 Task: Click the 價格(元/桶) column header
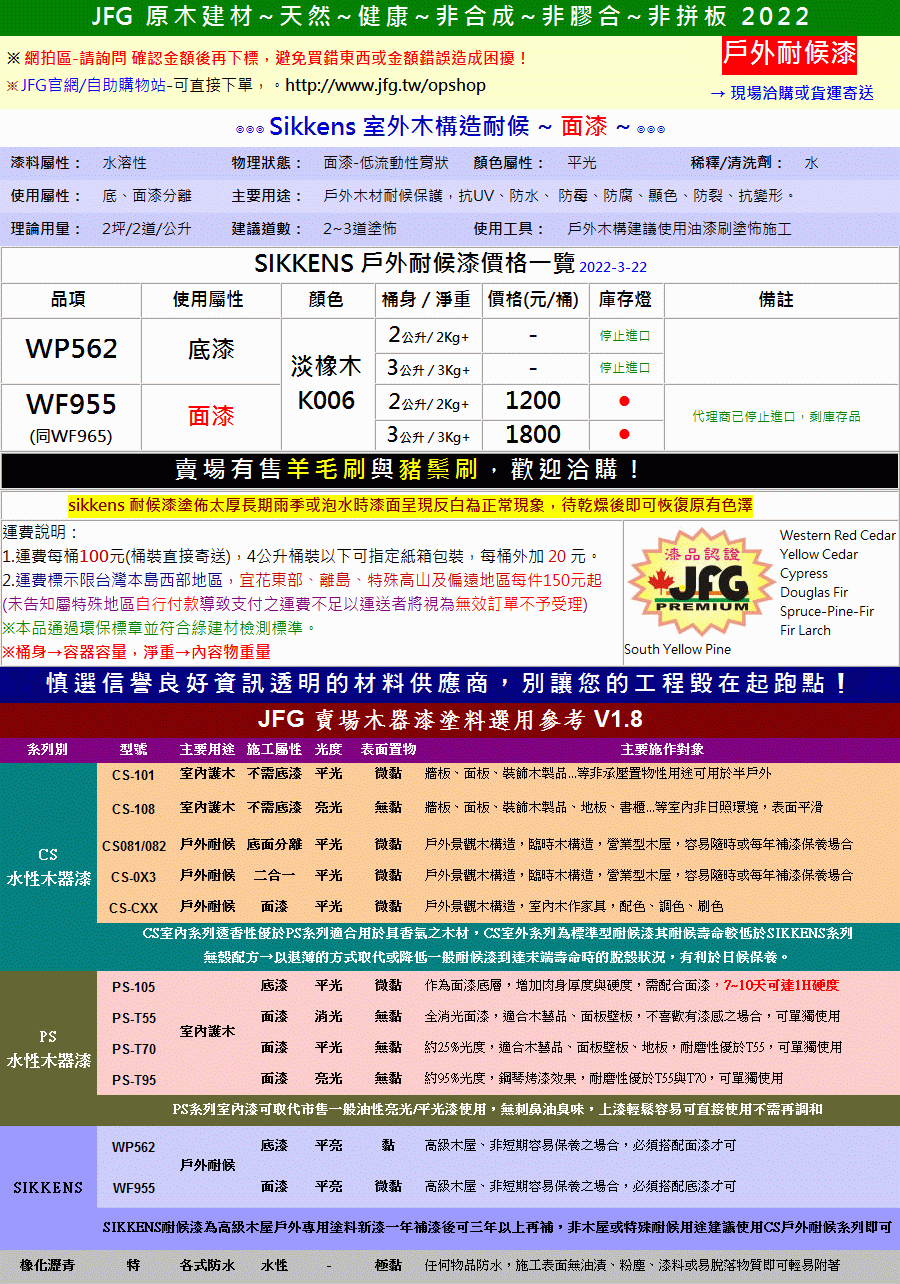[533, 300]
